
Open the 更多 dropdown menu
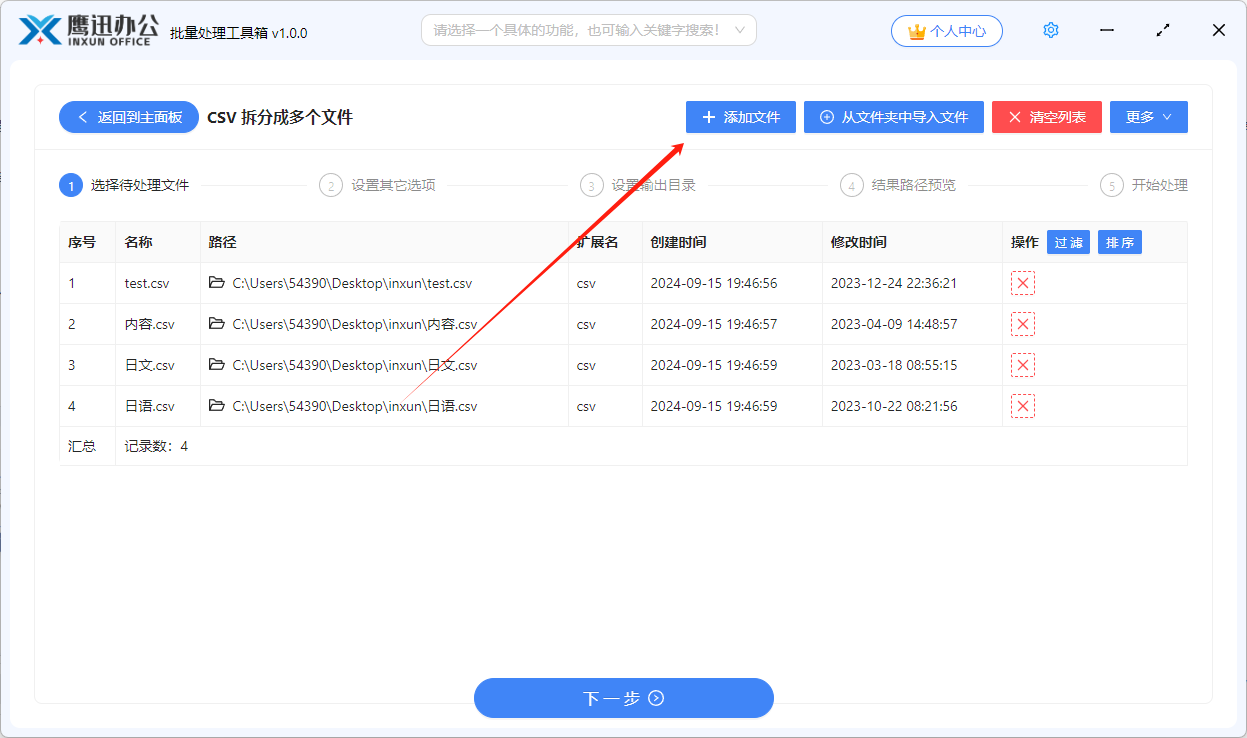point(1148,116)
